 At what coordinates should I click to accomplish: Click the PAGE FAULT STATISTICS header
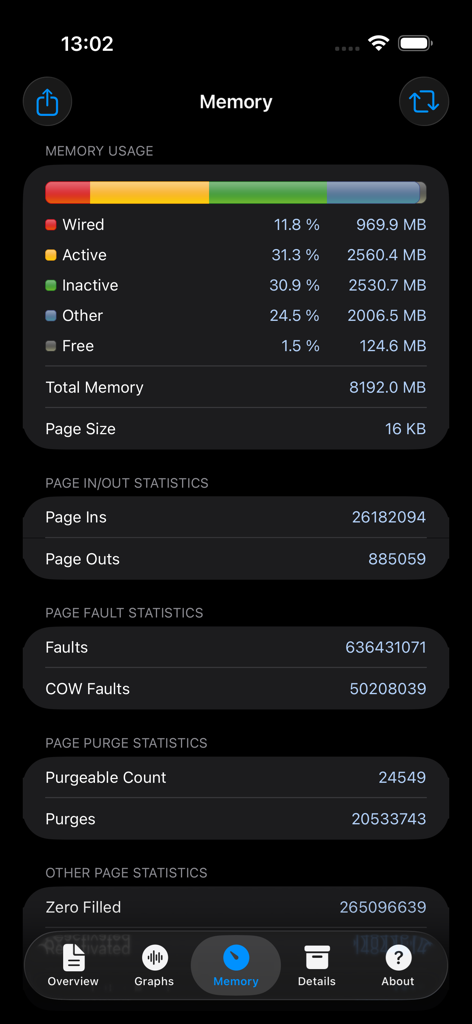124,613
